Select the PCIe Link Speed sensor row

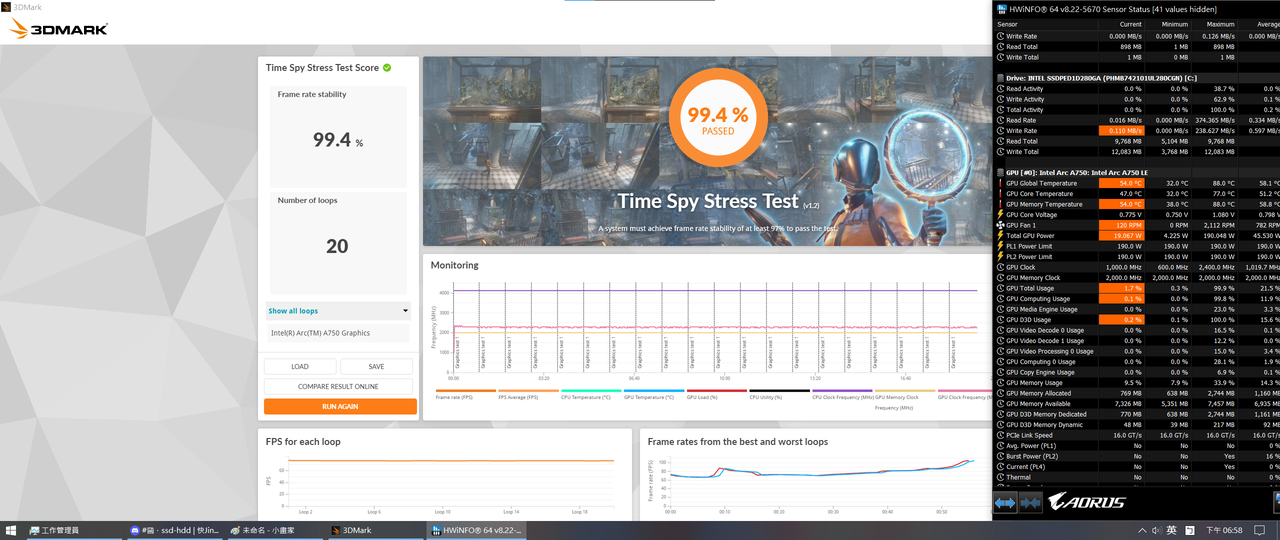(x=1138, y=435)
